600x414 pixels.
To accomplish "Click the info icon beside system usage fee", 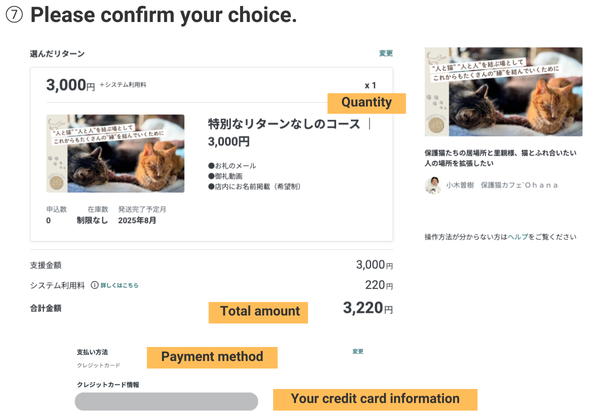I will pyautogui.click(x=95, y=285).
